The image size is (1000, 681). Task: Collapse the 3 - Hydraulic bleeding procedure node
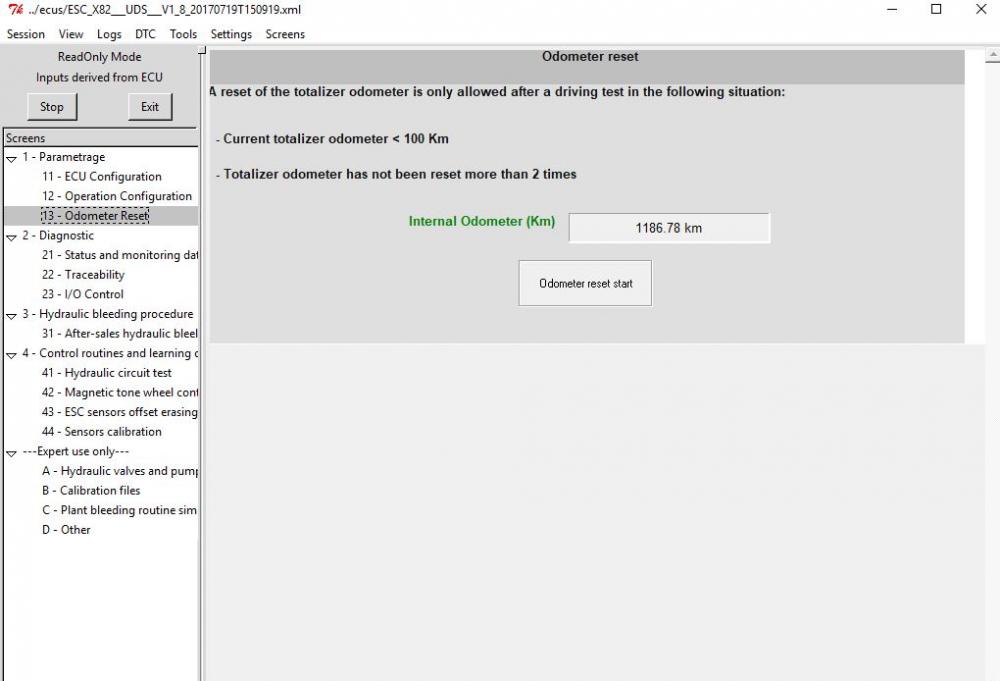coord(11,315)
